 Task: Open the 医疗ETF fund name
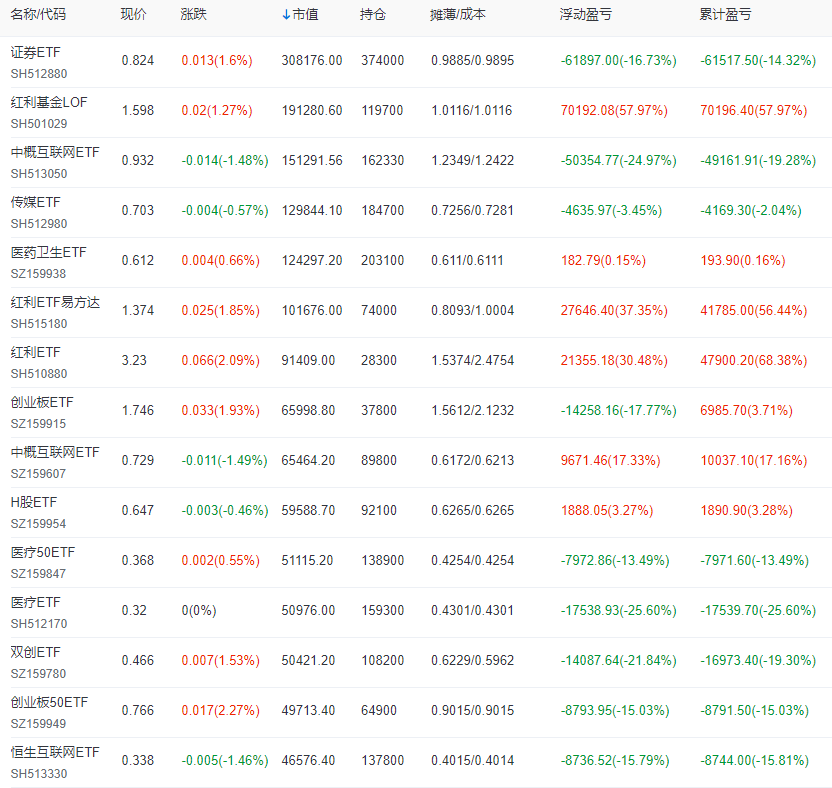click(36, 602)
